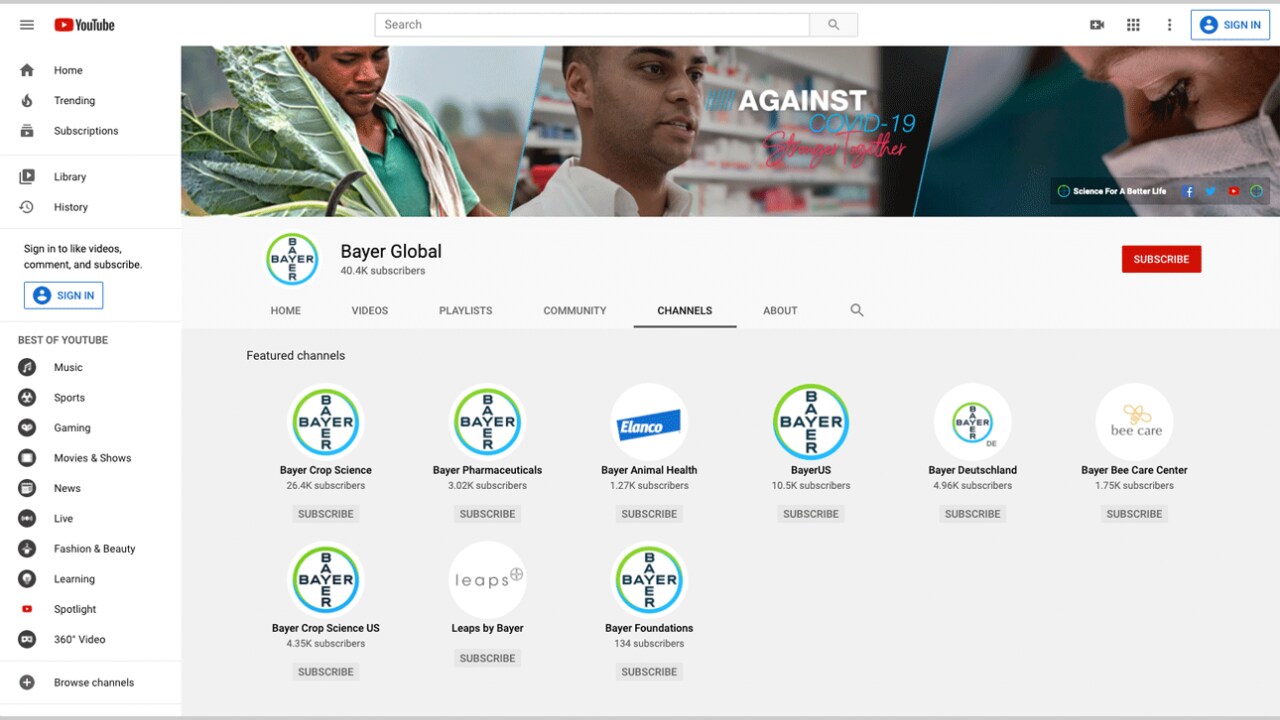Click the Fashion & Beauty icon
Screen dimensions: 1280x720
click(x=27, y=549)
